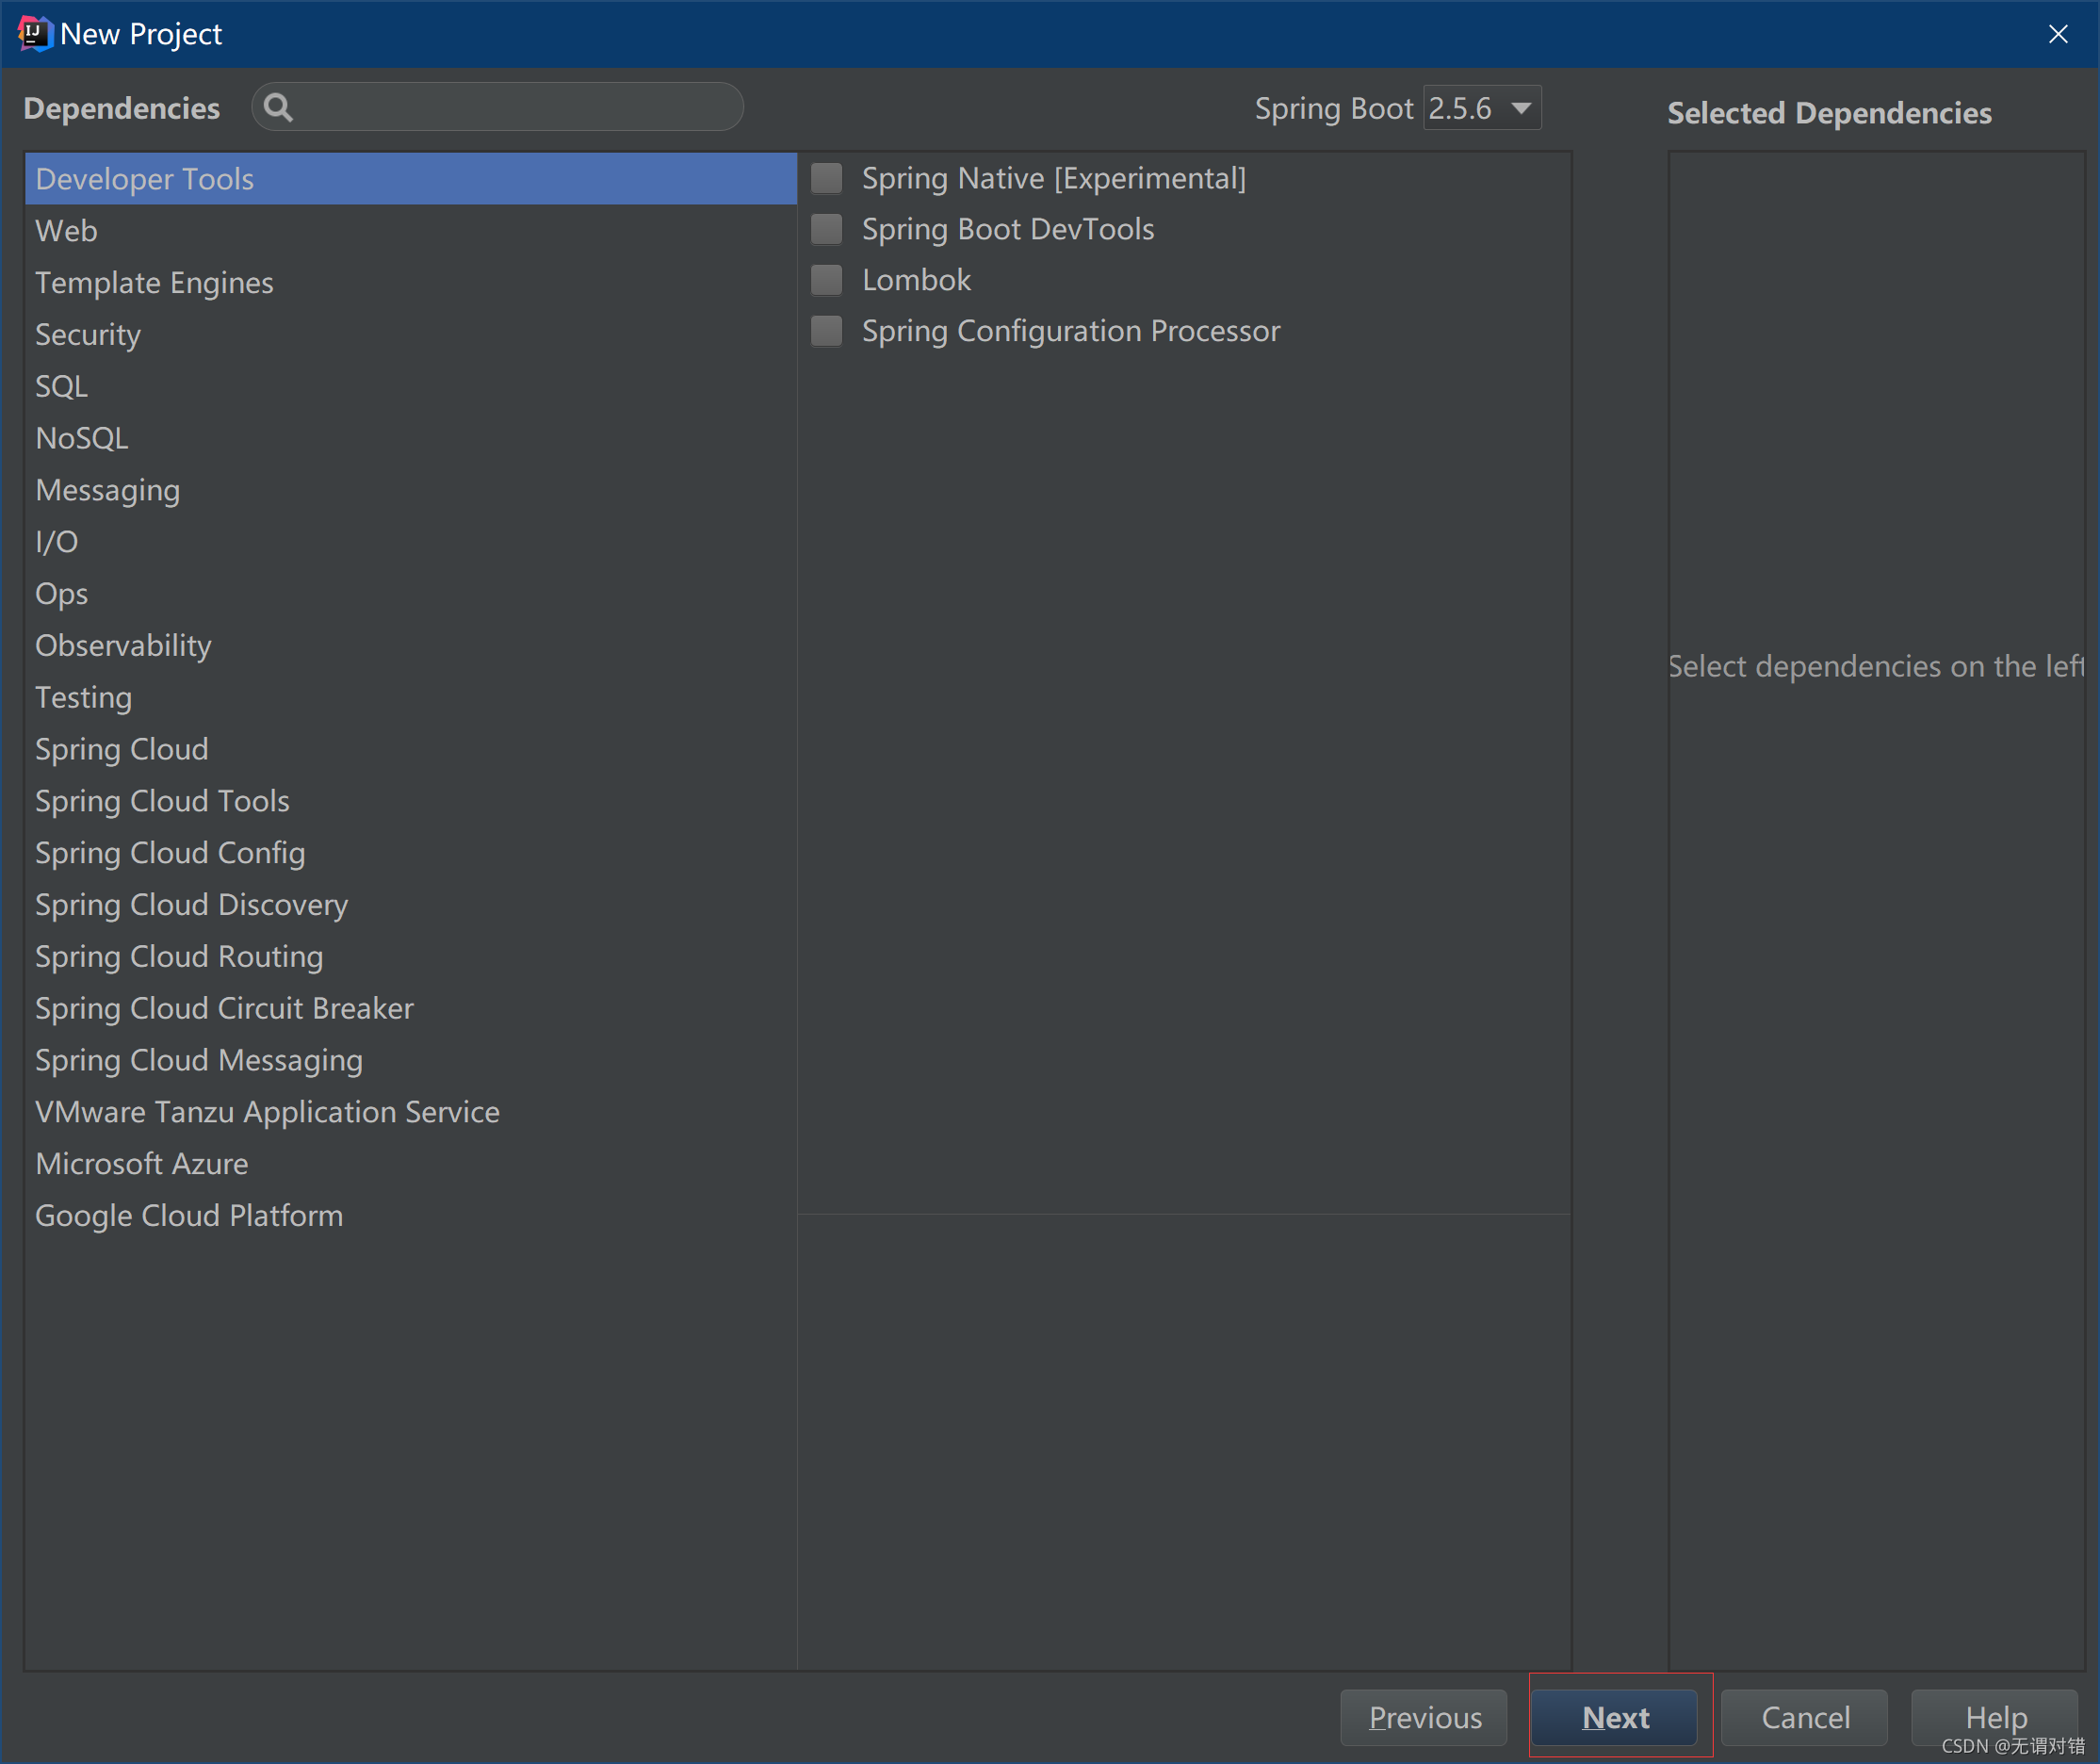Check Spring Boot DevTools
Viewport: 2100px width, 1764px height.
tap(826, 230)
